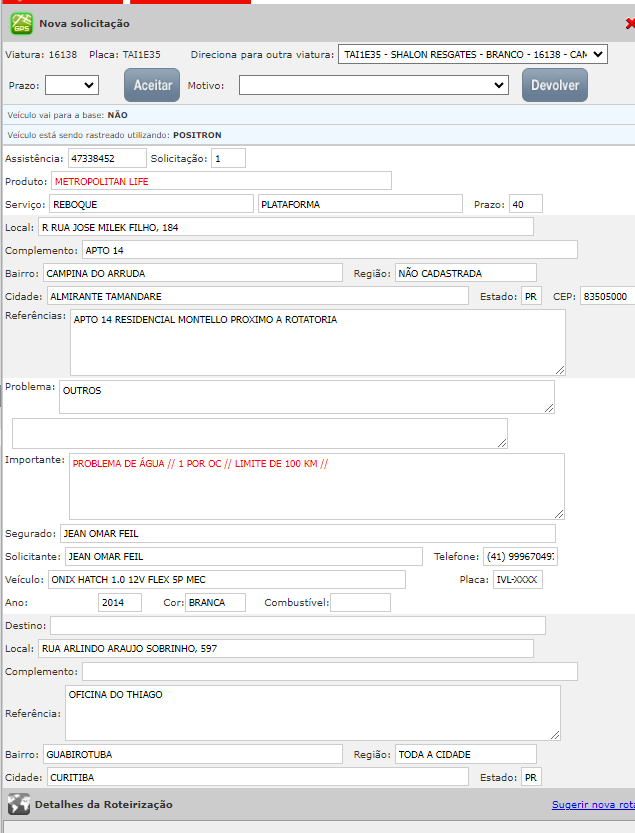Screen dimensions: 635x833
Task: Open the Direciona para outra viatura dropdown
Action: (472, 54)
